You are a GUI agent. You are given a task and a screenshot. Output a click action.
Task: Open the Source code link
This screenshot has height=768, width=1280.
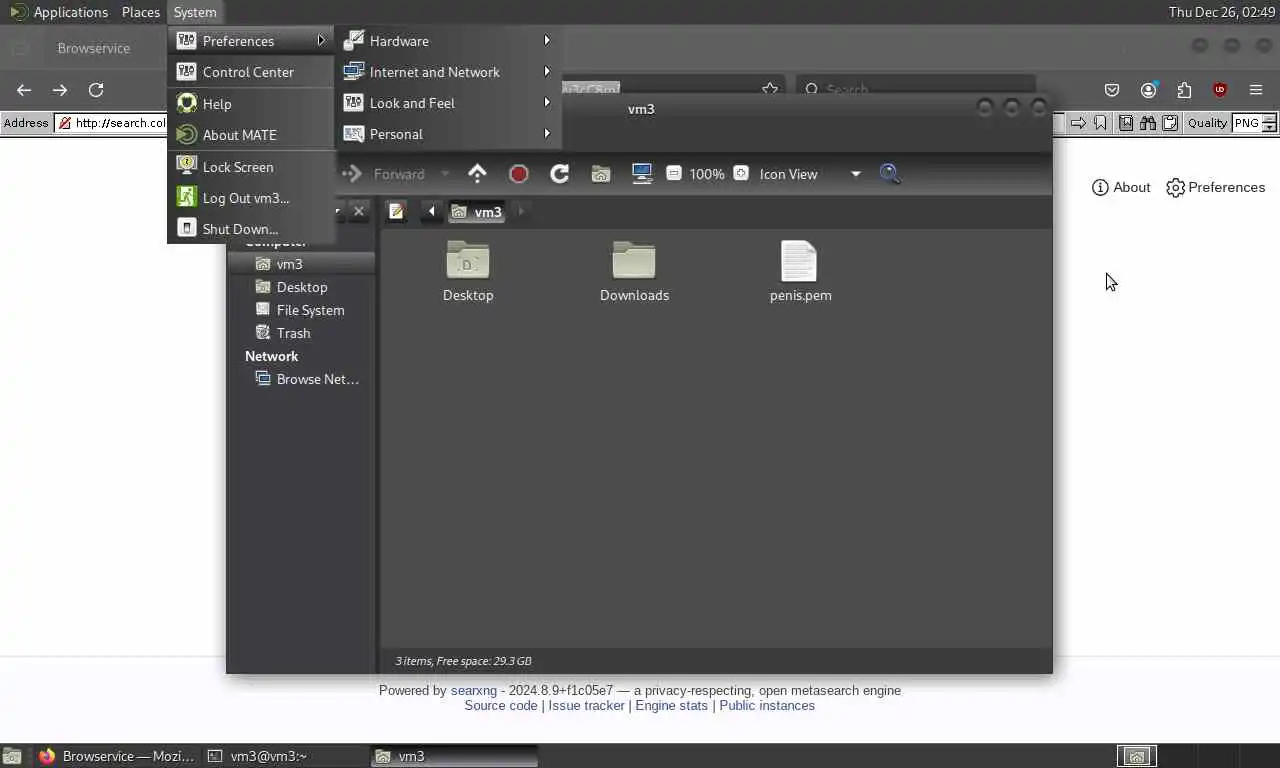click(x=501, y=706)
